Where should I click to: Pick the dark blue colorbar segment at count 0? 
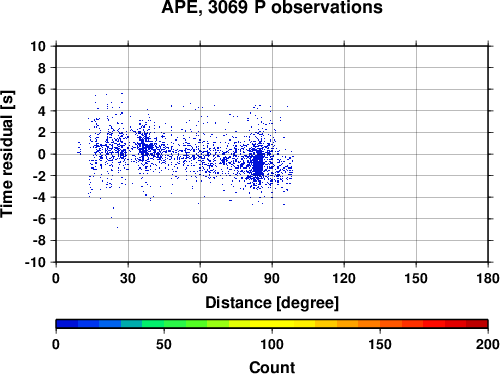click(67, 324)
